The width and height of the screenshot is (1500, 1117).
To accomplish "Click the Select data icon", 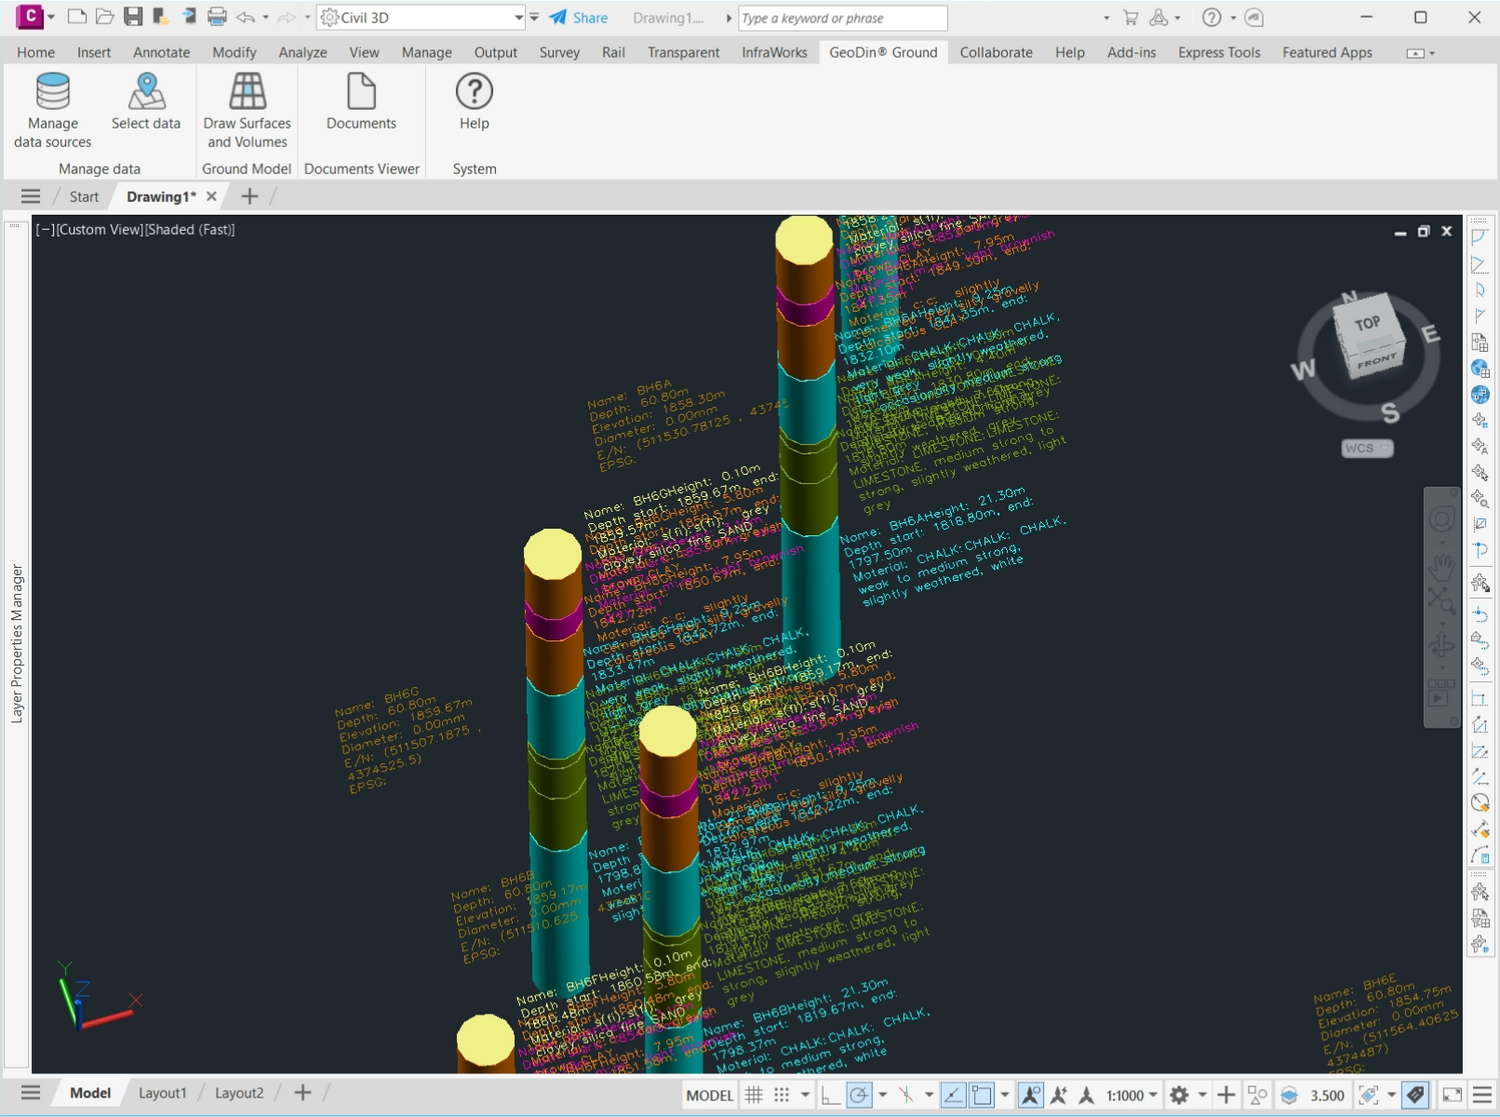I will [x=146, y=101].
